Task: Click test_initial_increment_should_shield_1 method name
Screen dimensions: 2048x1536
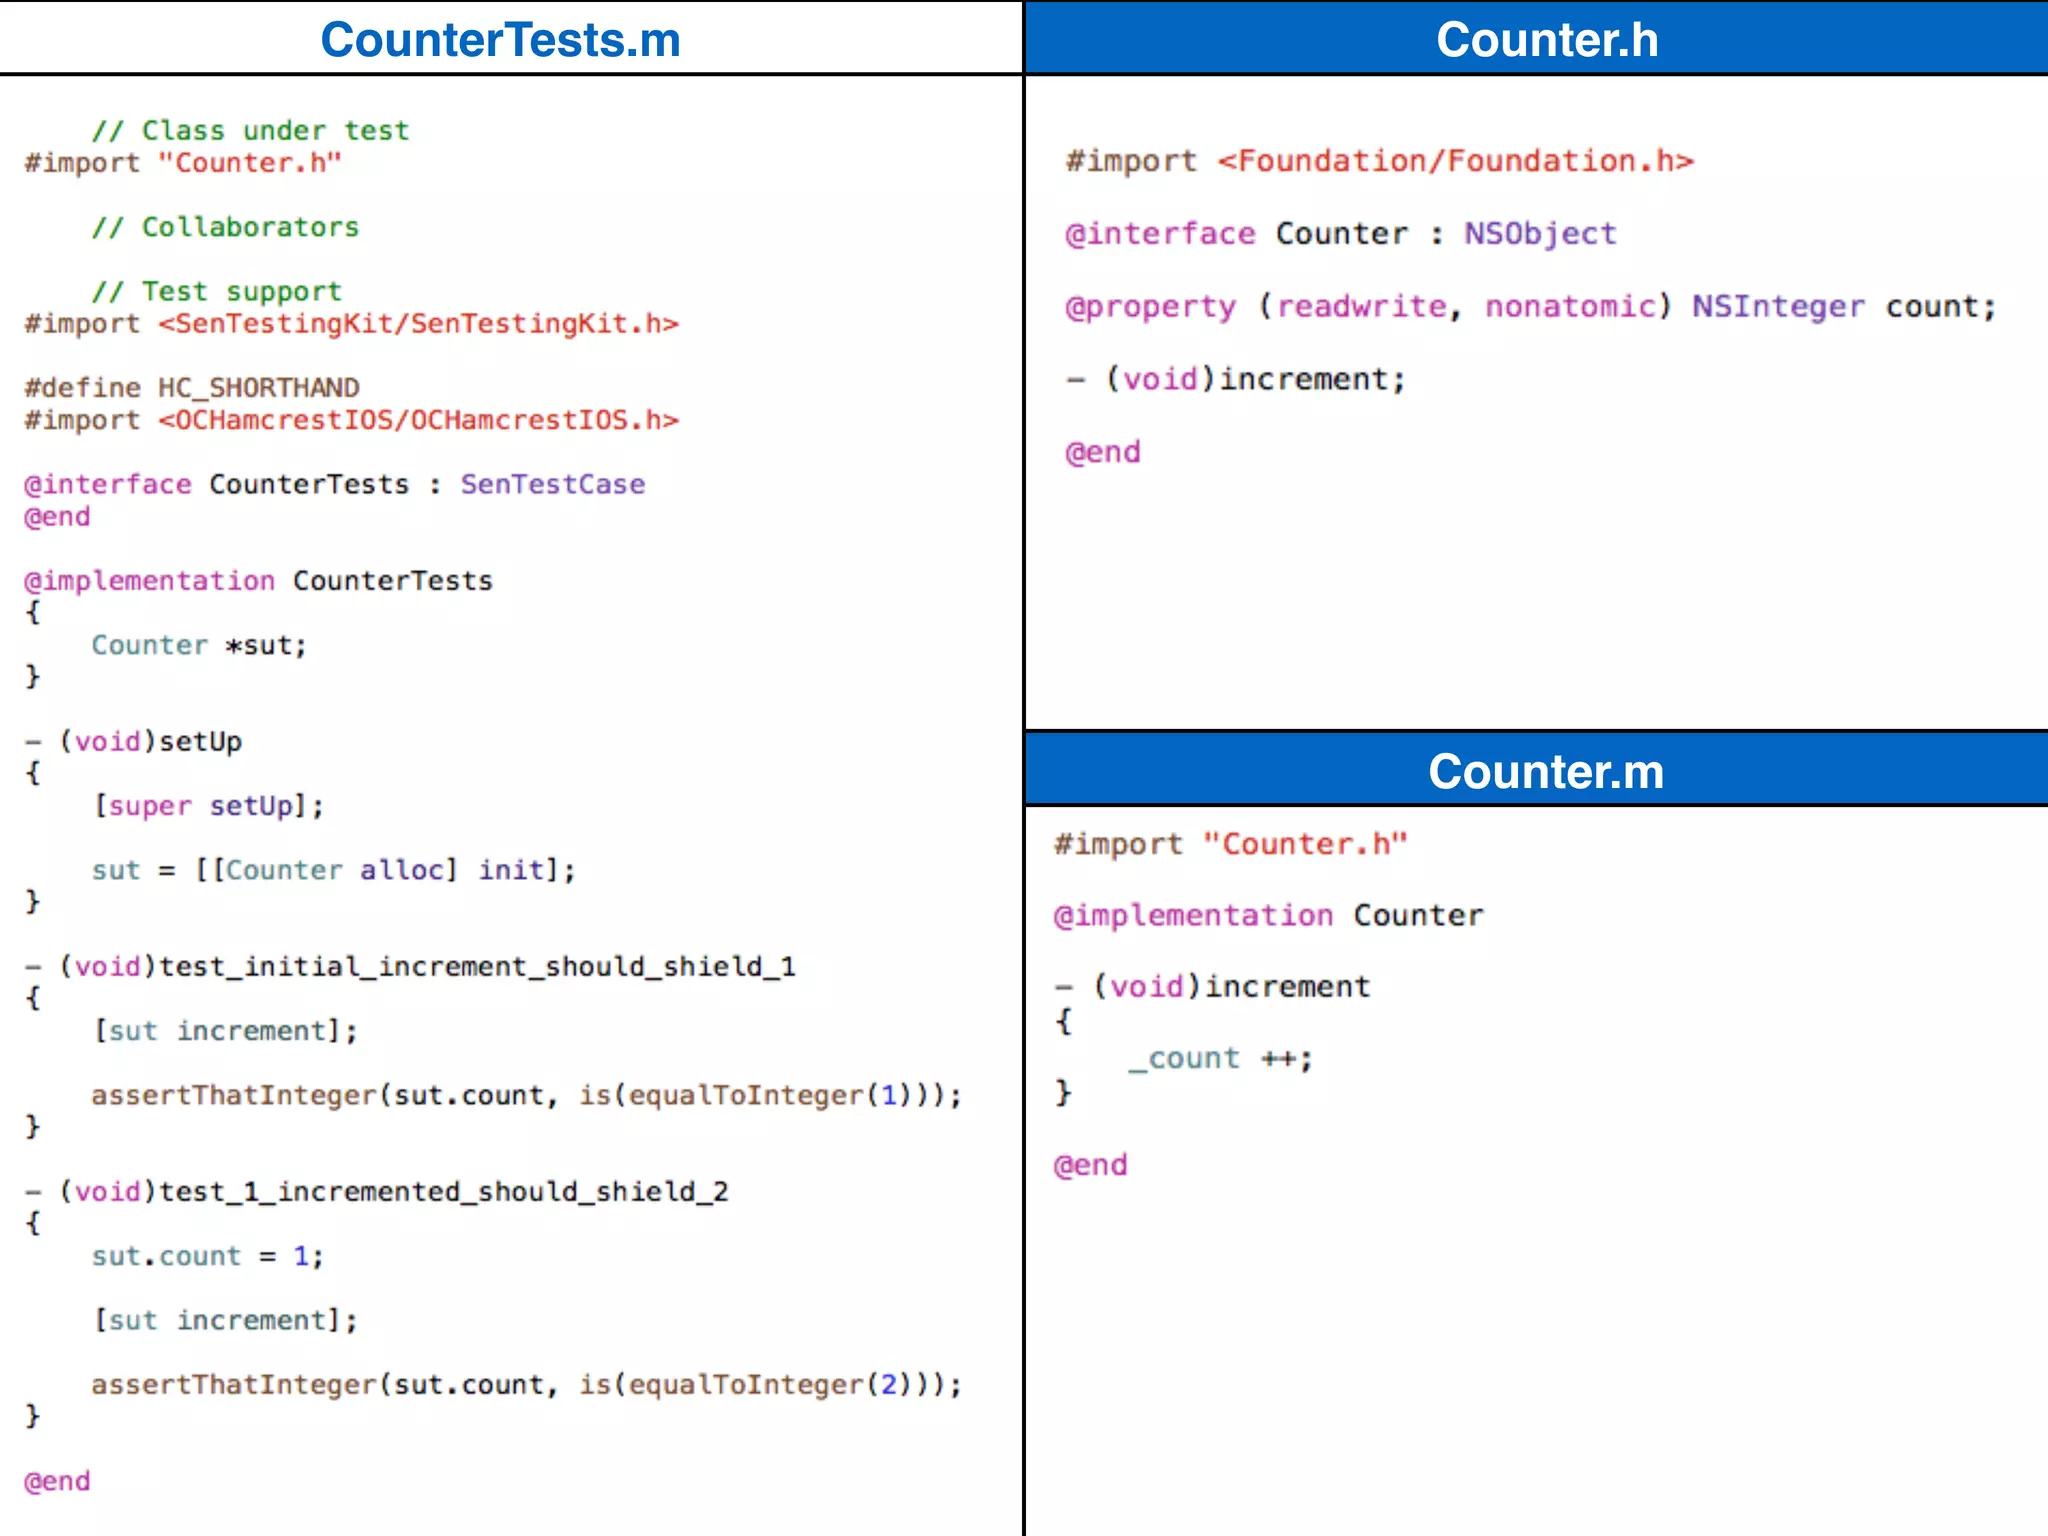Action: coord(477,967)
